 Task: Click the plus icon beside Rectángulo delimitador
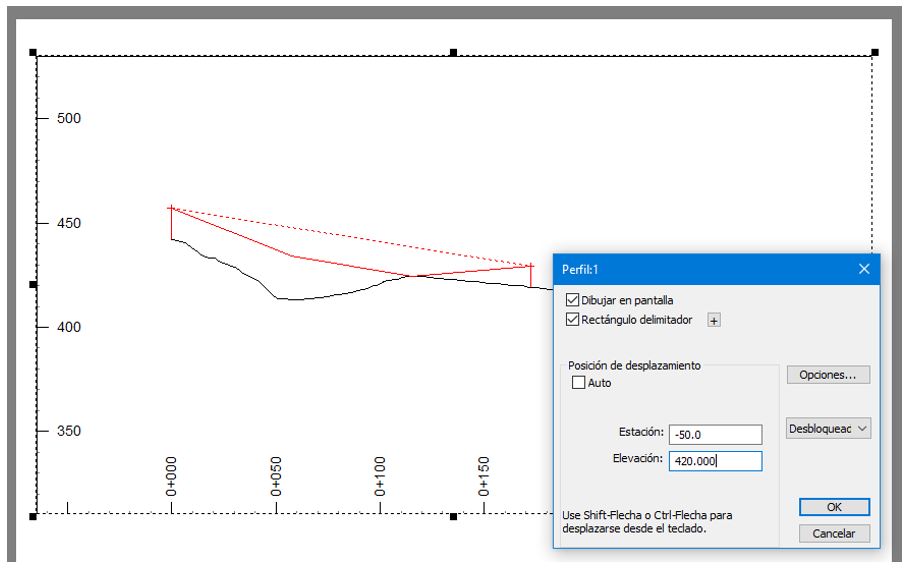714,320
